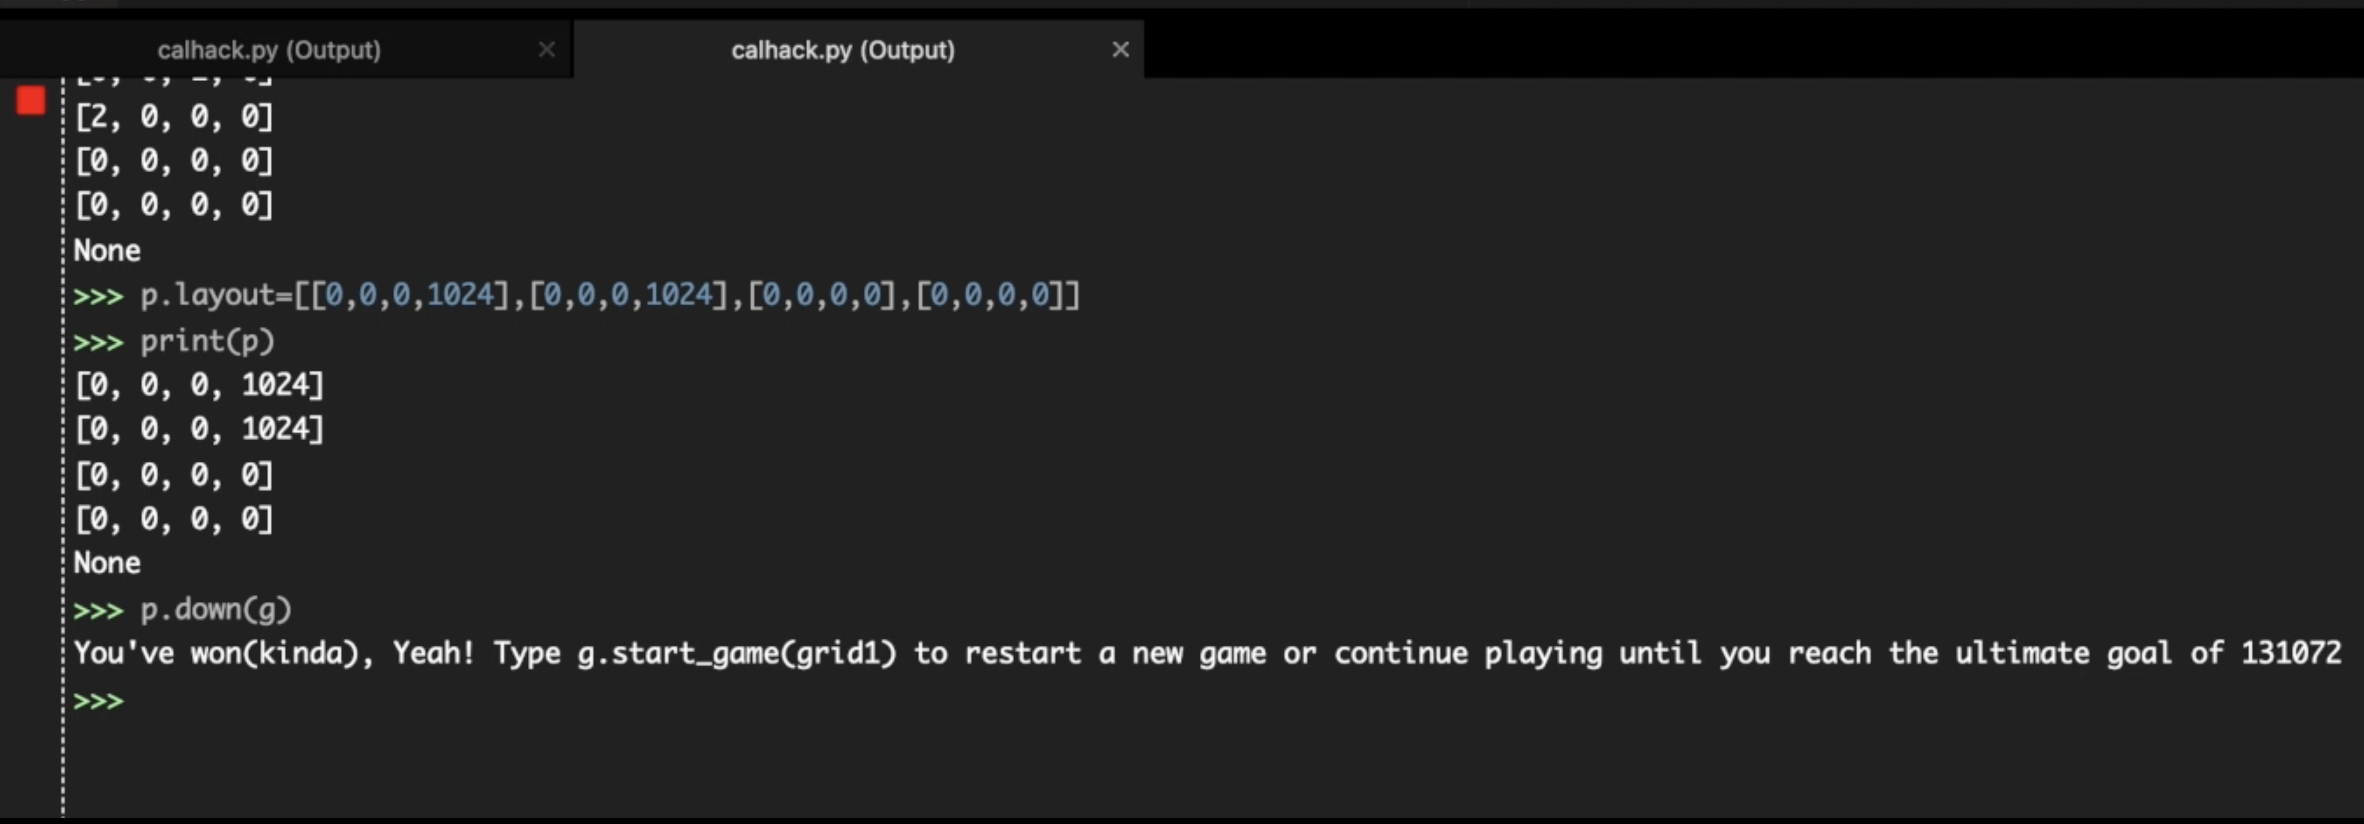Switch to the left calhack.py (Output) tab
The height and width of the screenshot is (824, 2364).
(x=269, y=50)
